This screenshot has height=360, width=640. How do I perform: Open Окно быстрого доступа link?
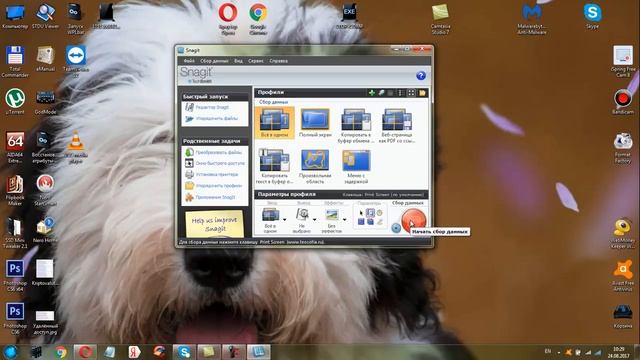point(220,163)
